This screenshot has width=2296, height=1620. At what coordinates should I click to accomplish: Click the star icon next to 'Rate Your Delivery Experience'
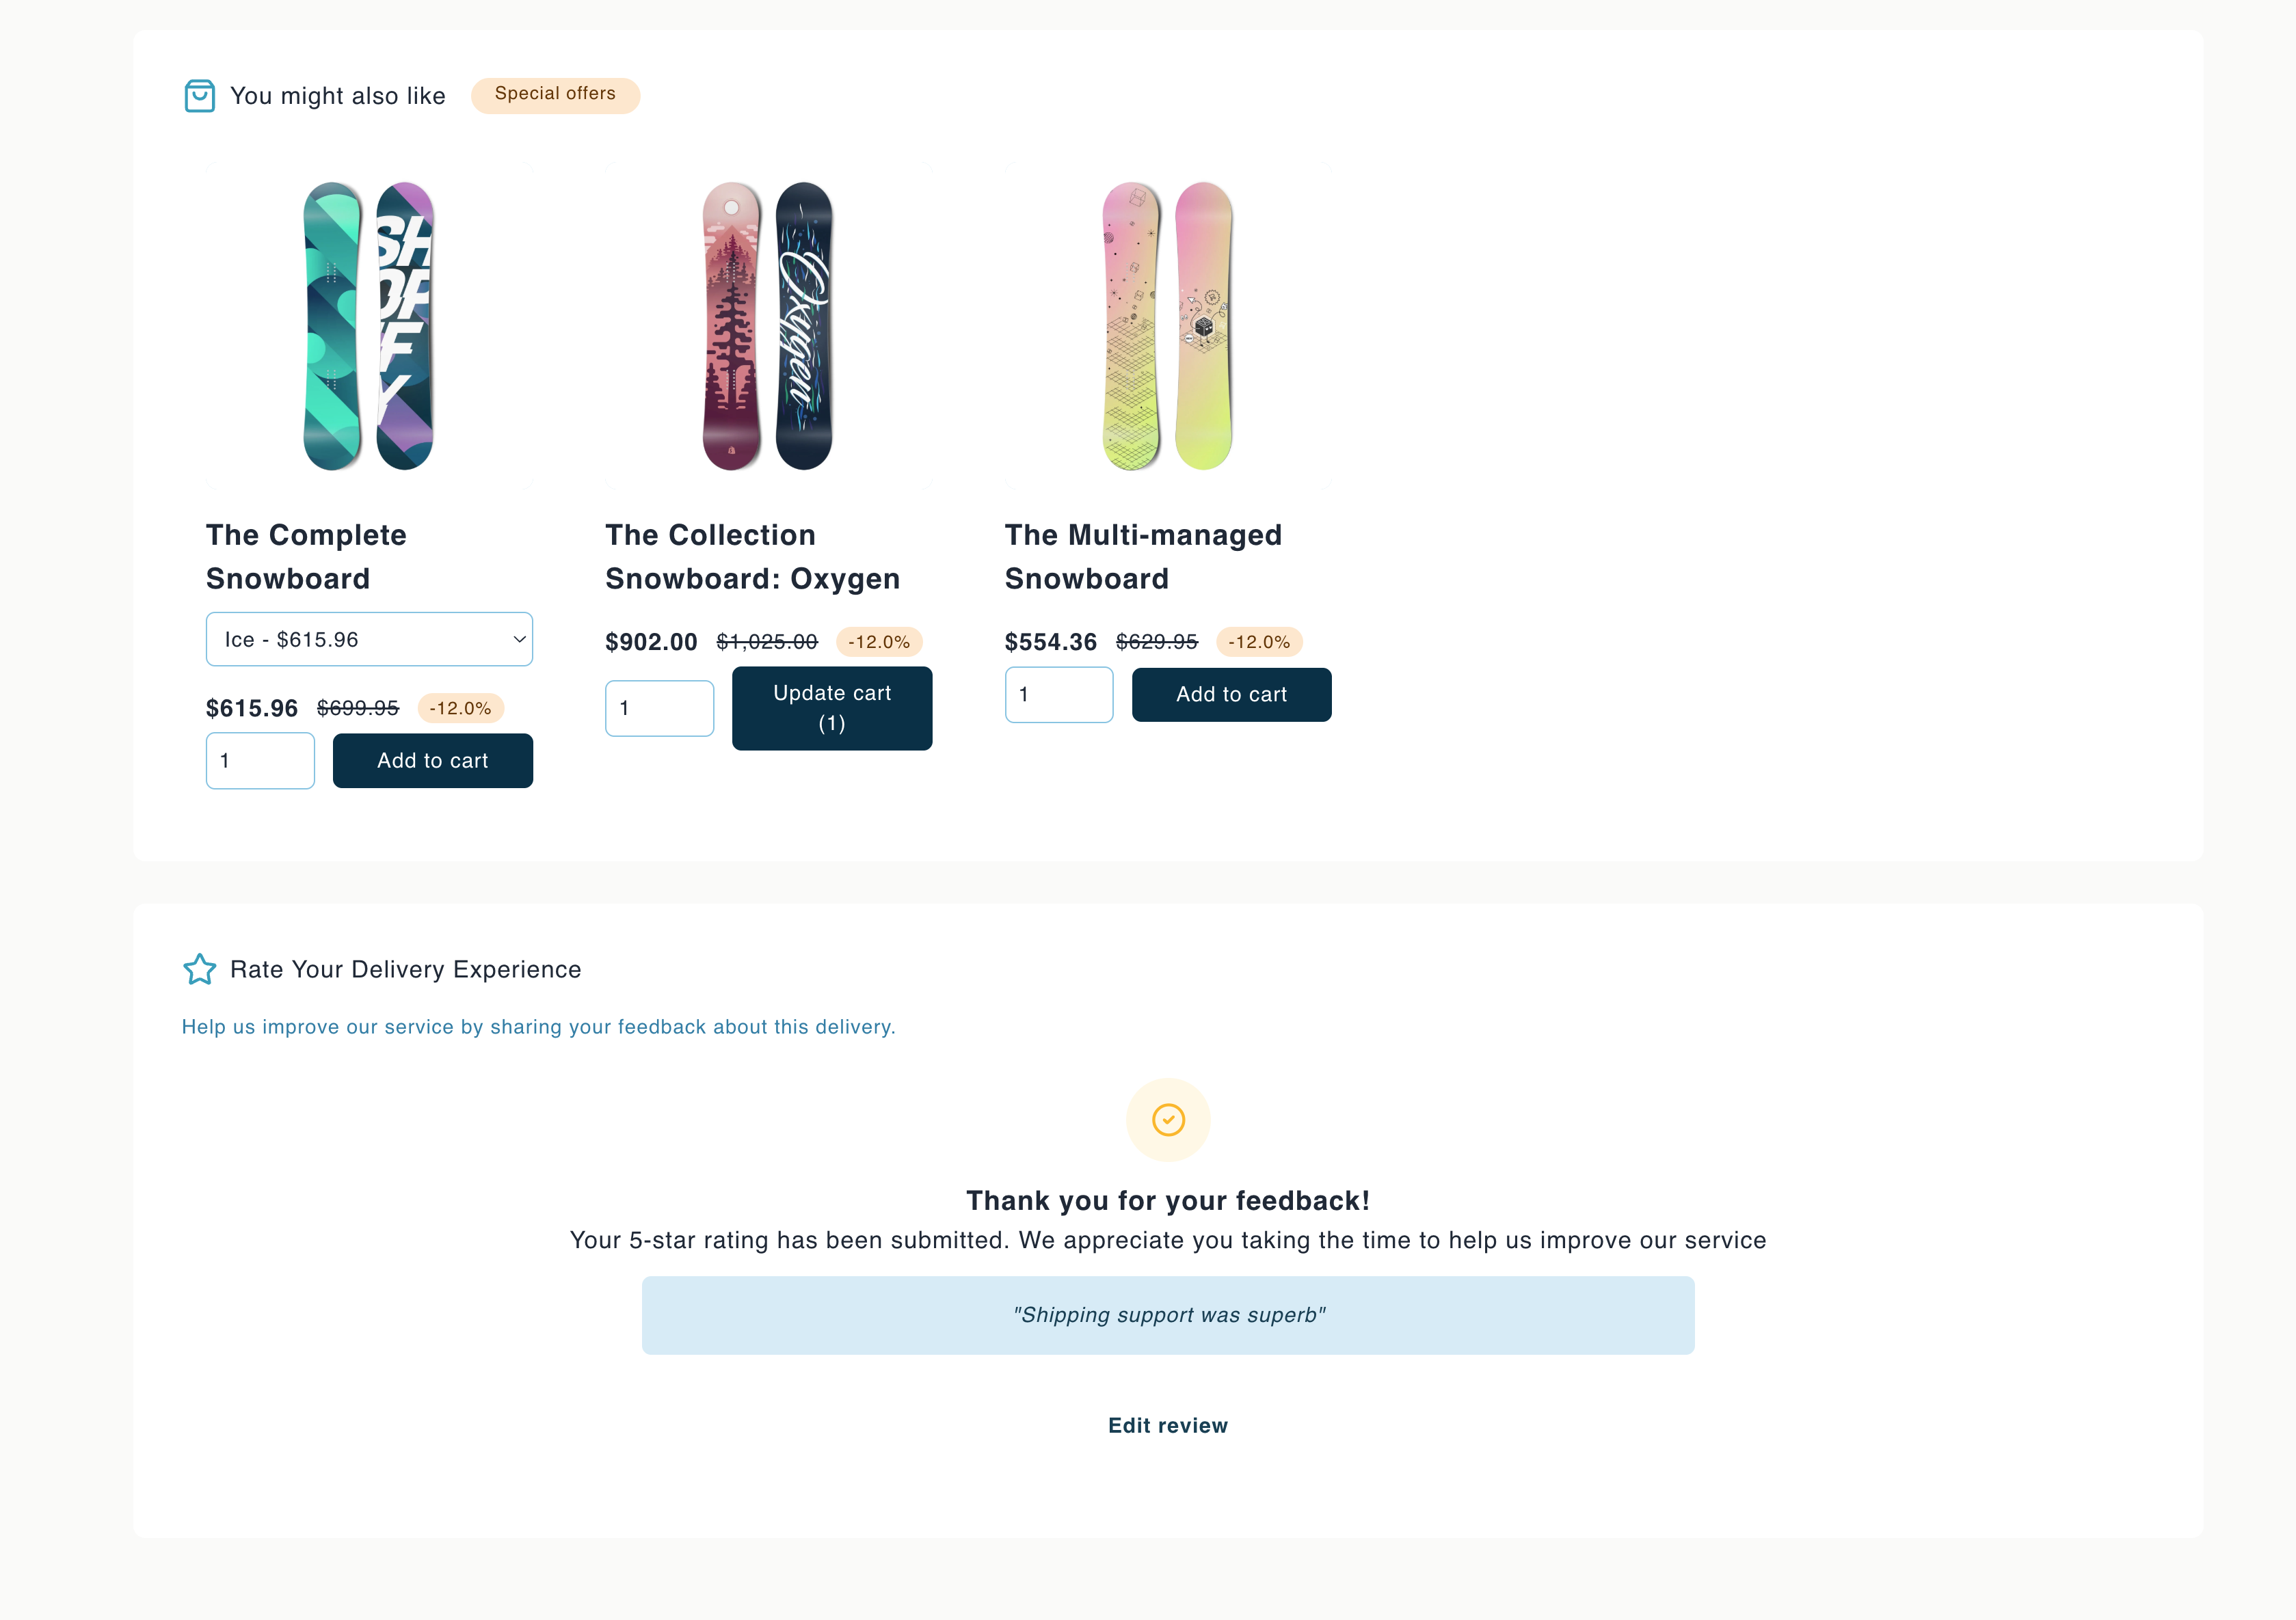point(200,969)
